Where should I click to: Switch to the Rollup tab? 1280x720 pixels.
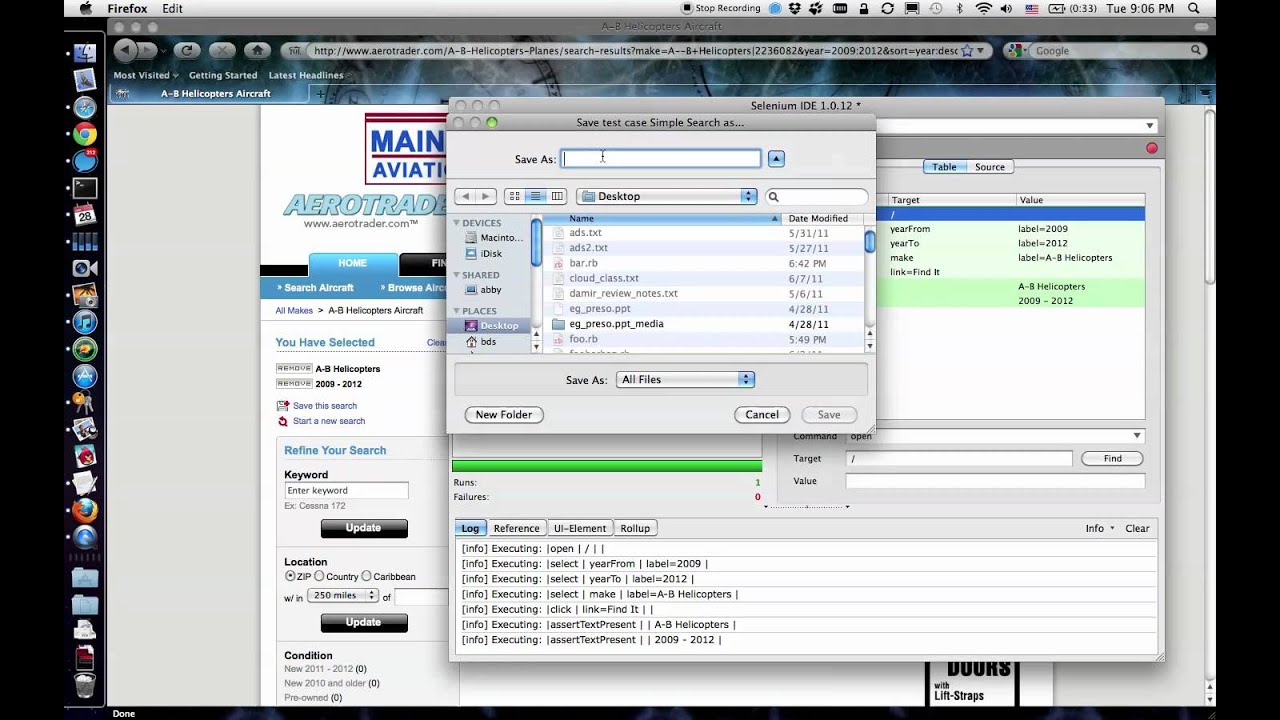point(634,528)
